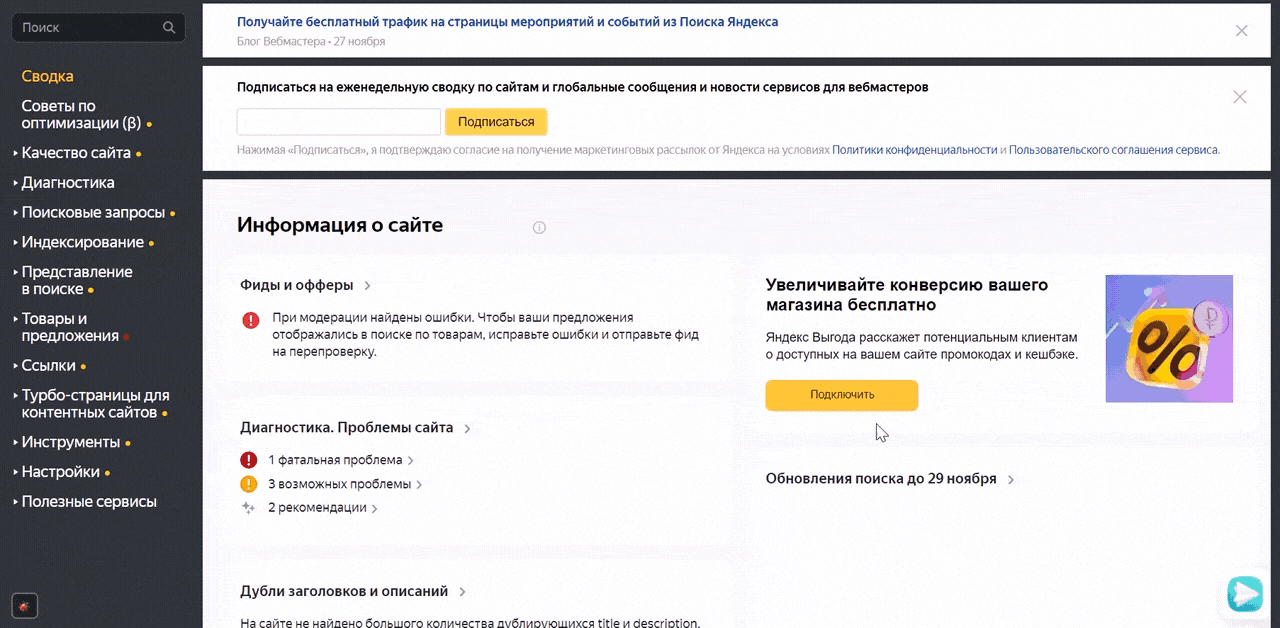Click the red fatal problem icon
This screenshot has width=1280, height=628.
coord(249,460)
